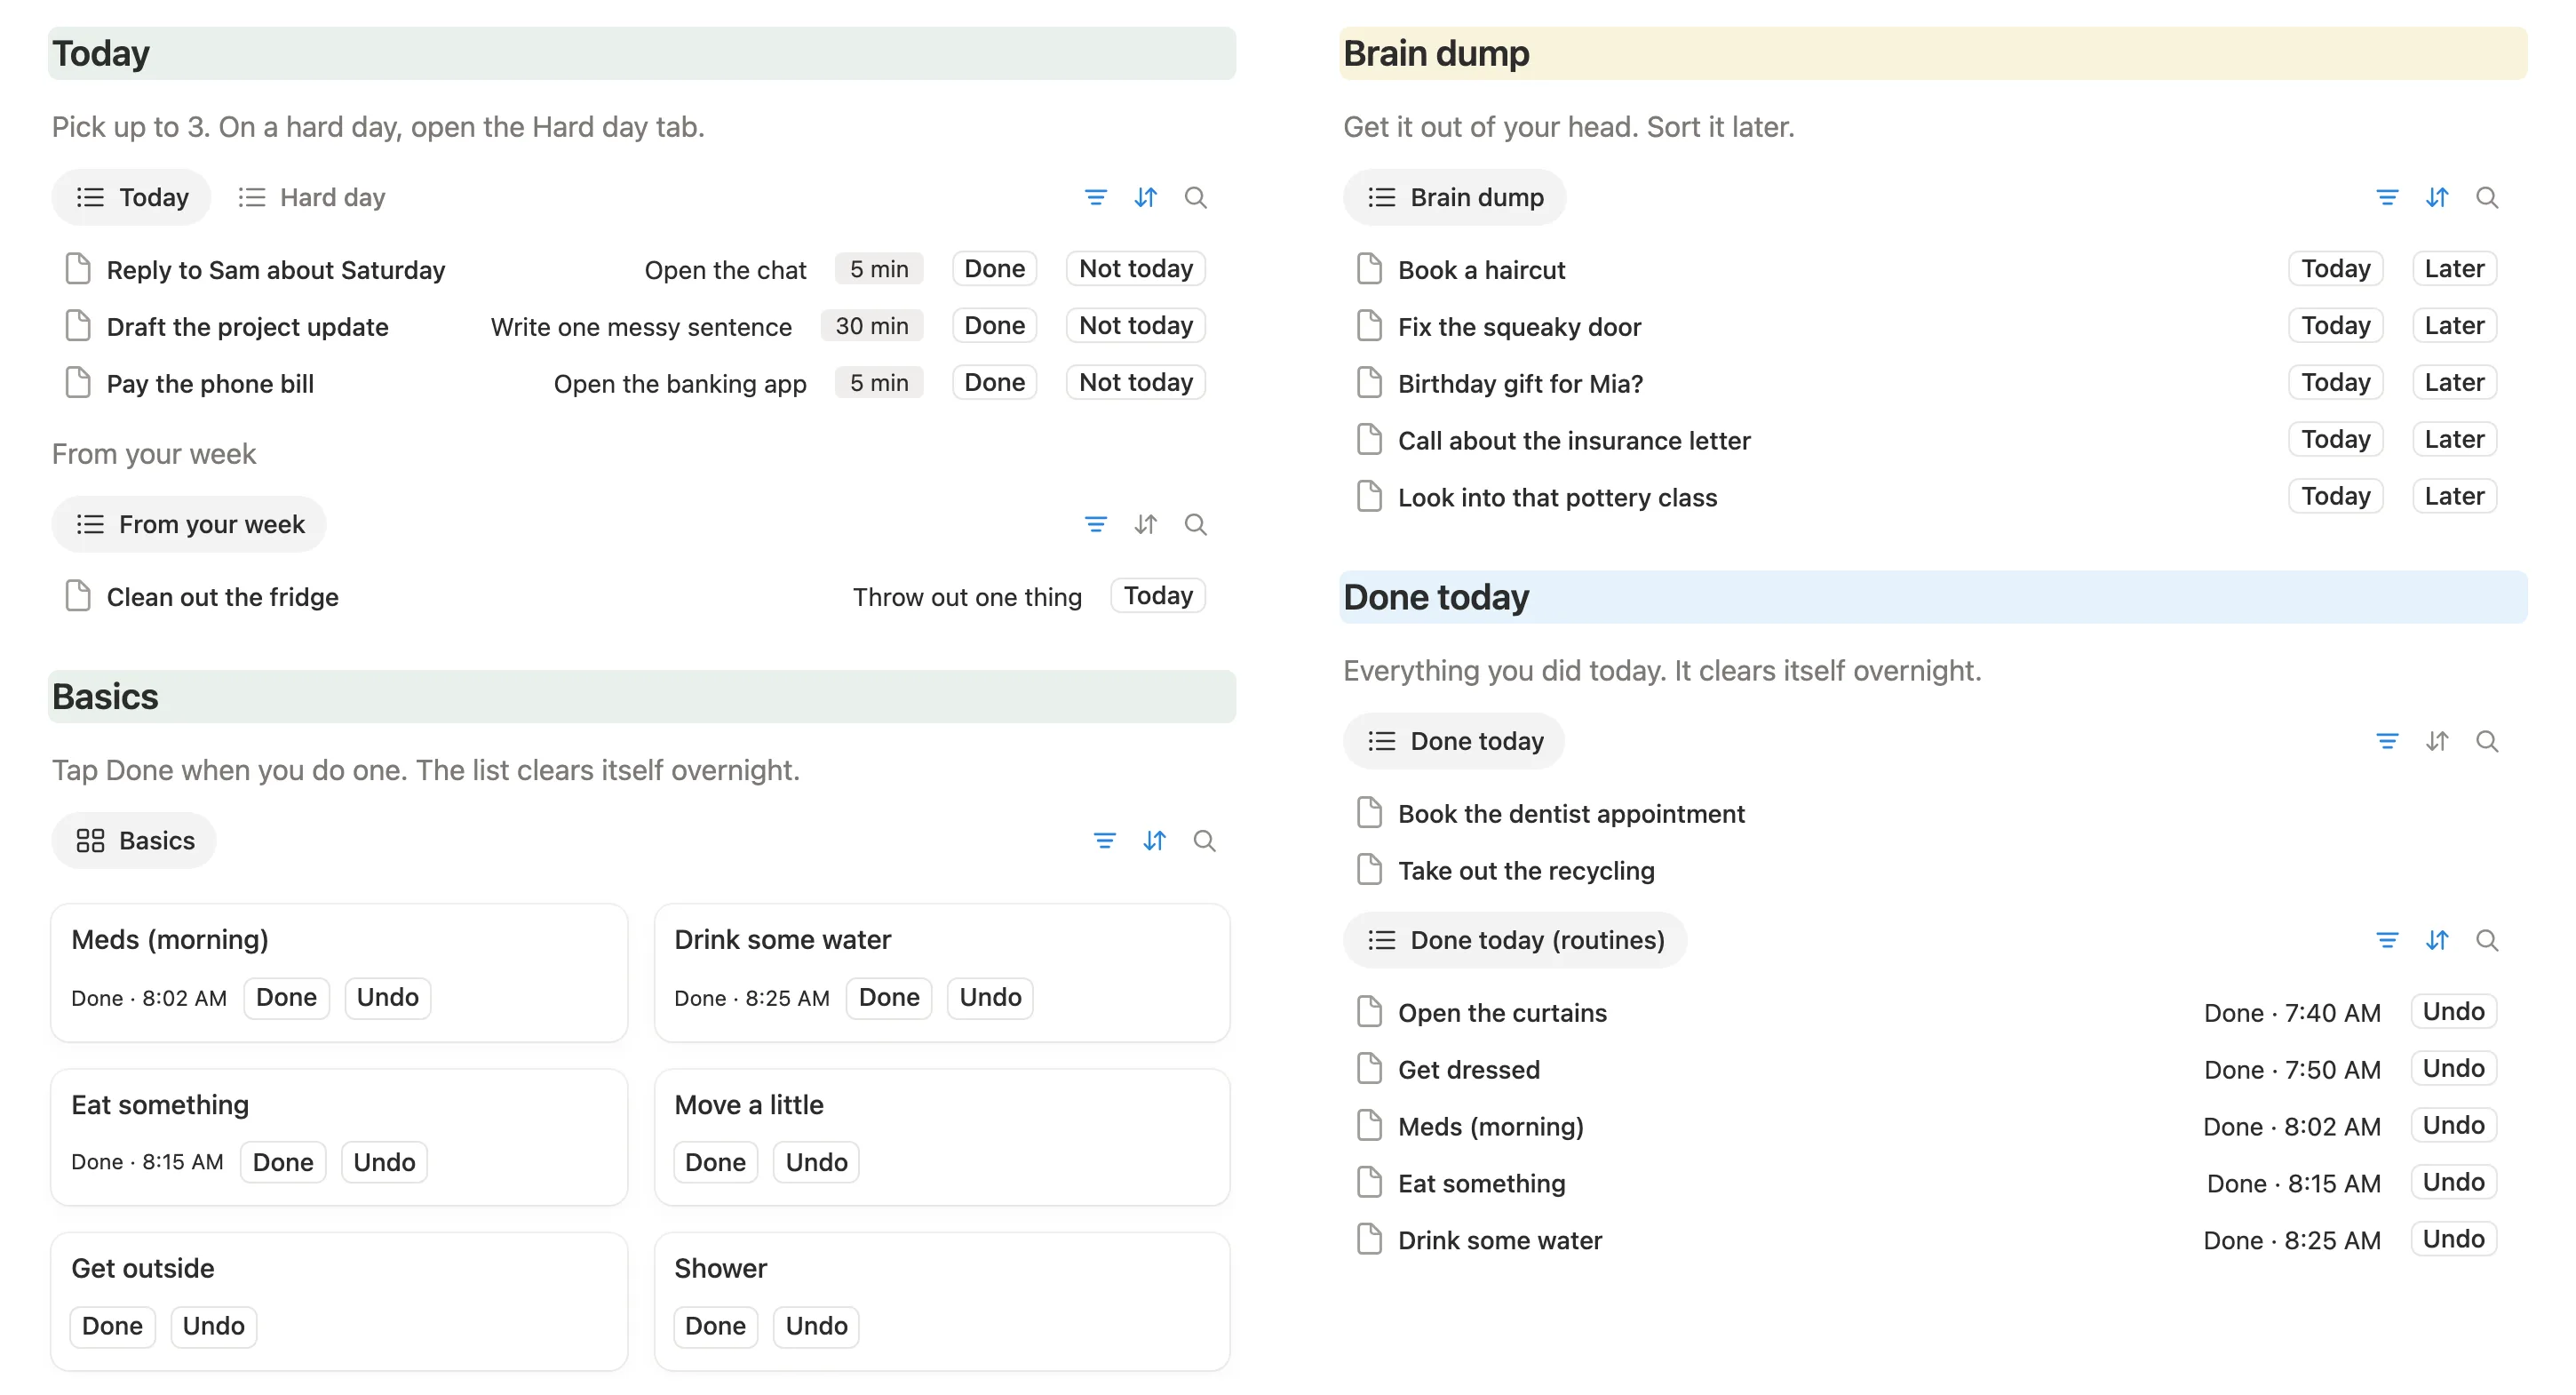The image size is (2576, 1395).
Task: Select the Today view tab
Action: 132,197
